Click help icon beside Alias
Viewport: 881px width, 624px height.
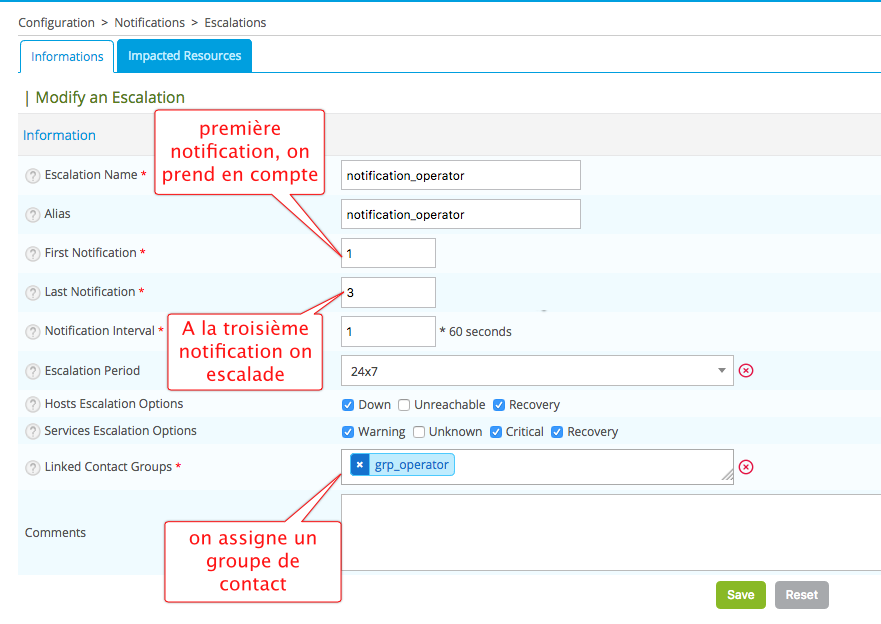click(32, 214)
